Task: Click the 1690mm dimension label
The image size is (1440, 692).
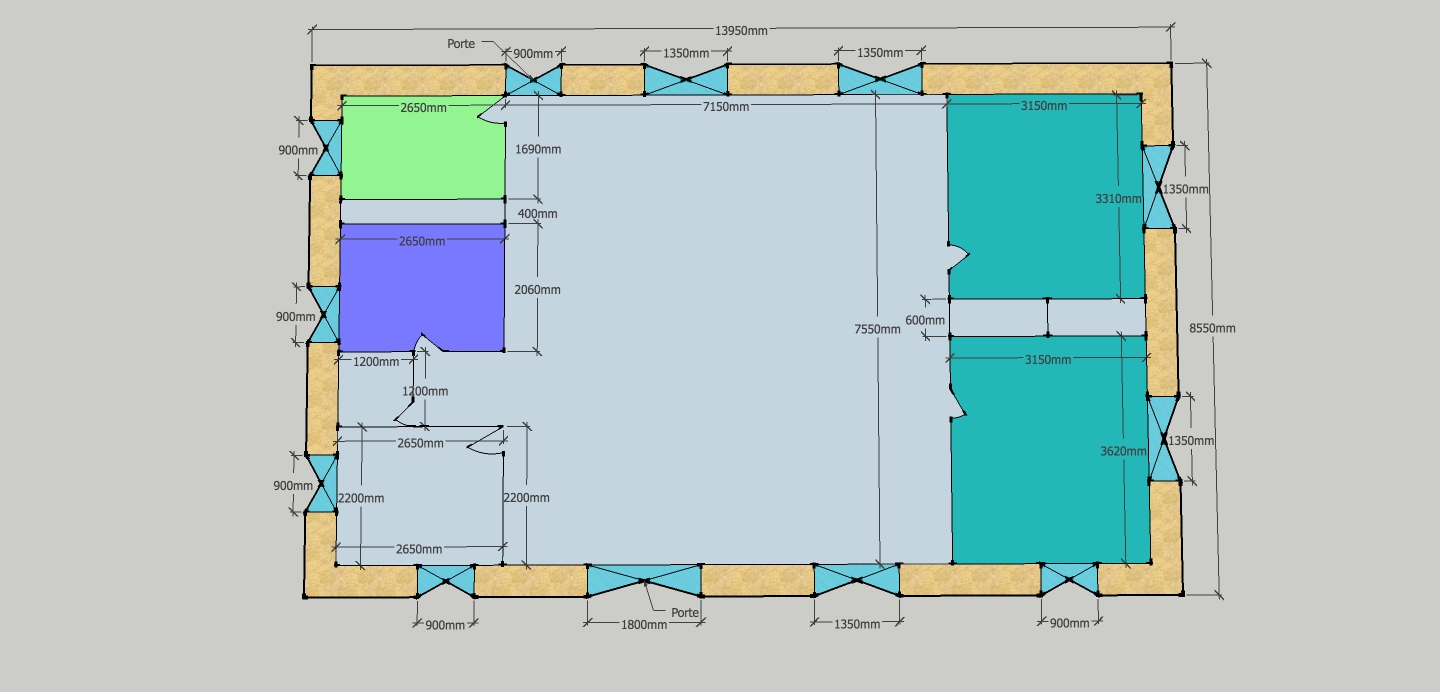Action: point(537,150)
